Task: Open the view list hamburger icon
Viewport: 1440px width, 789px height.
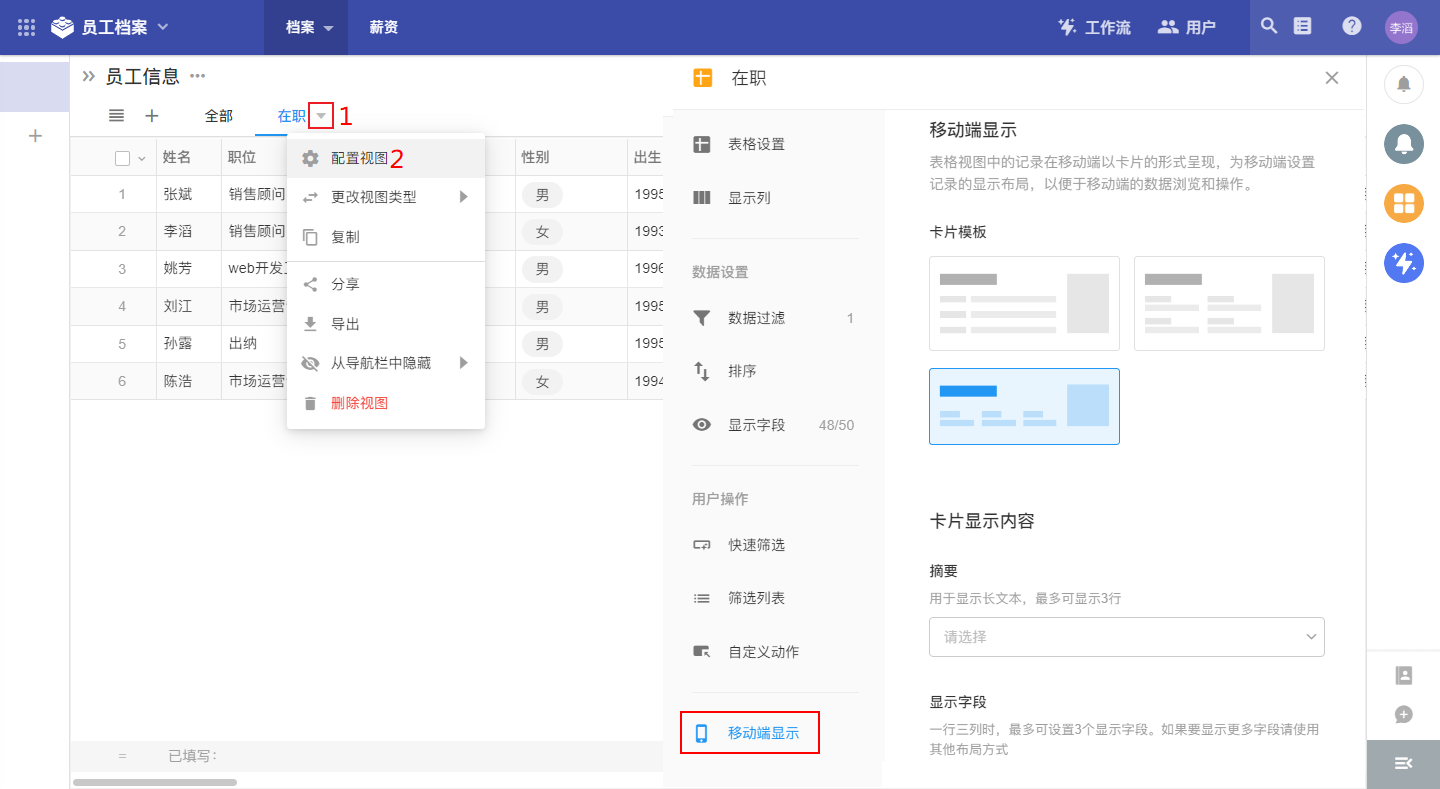Action: click(x=117, y=116)
